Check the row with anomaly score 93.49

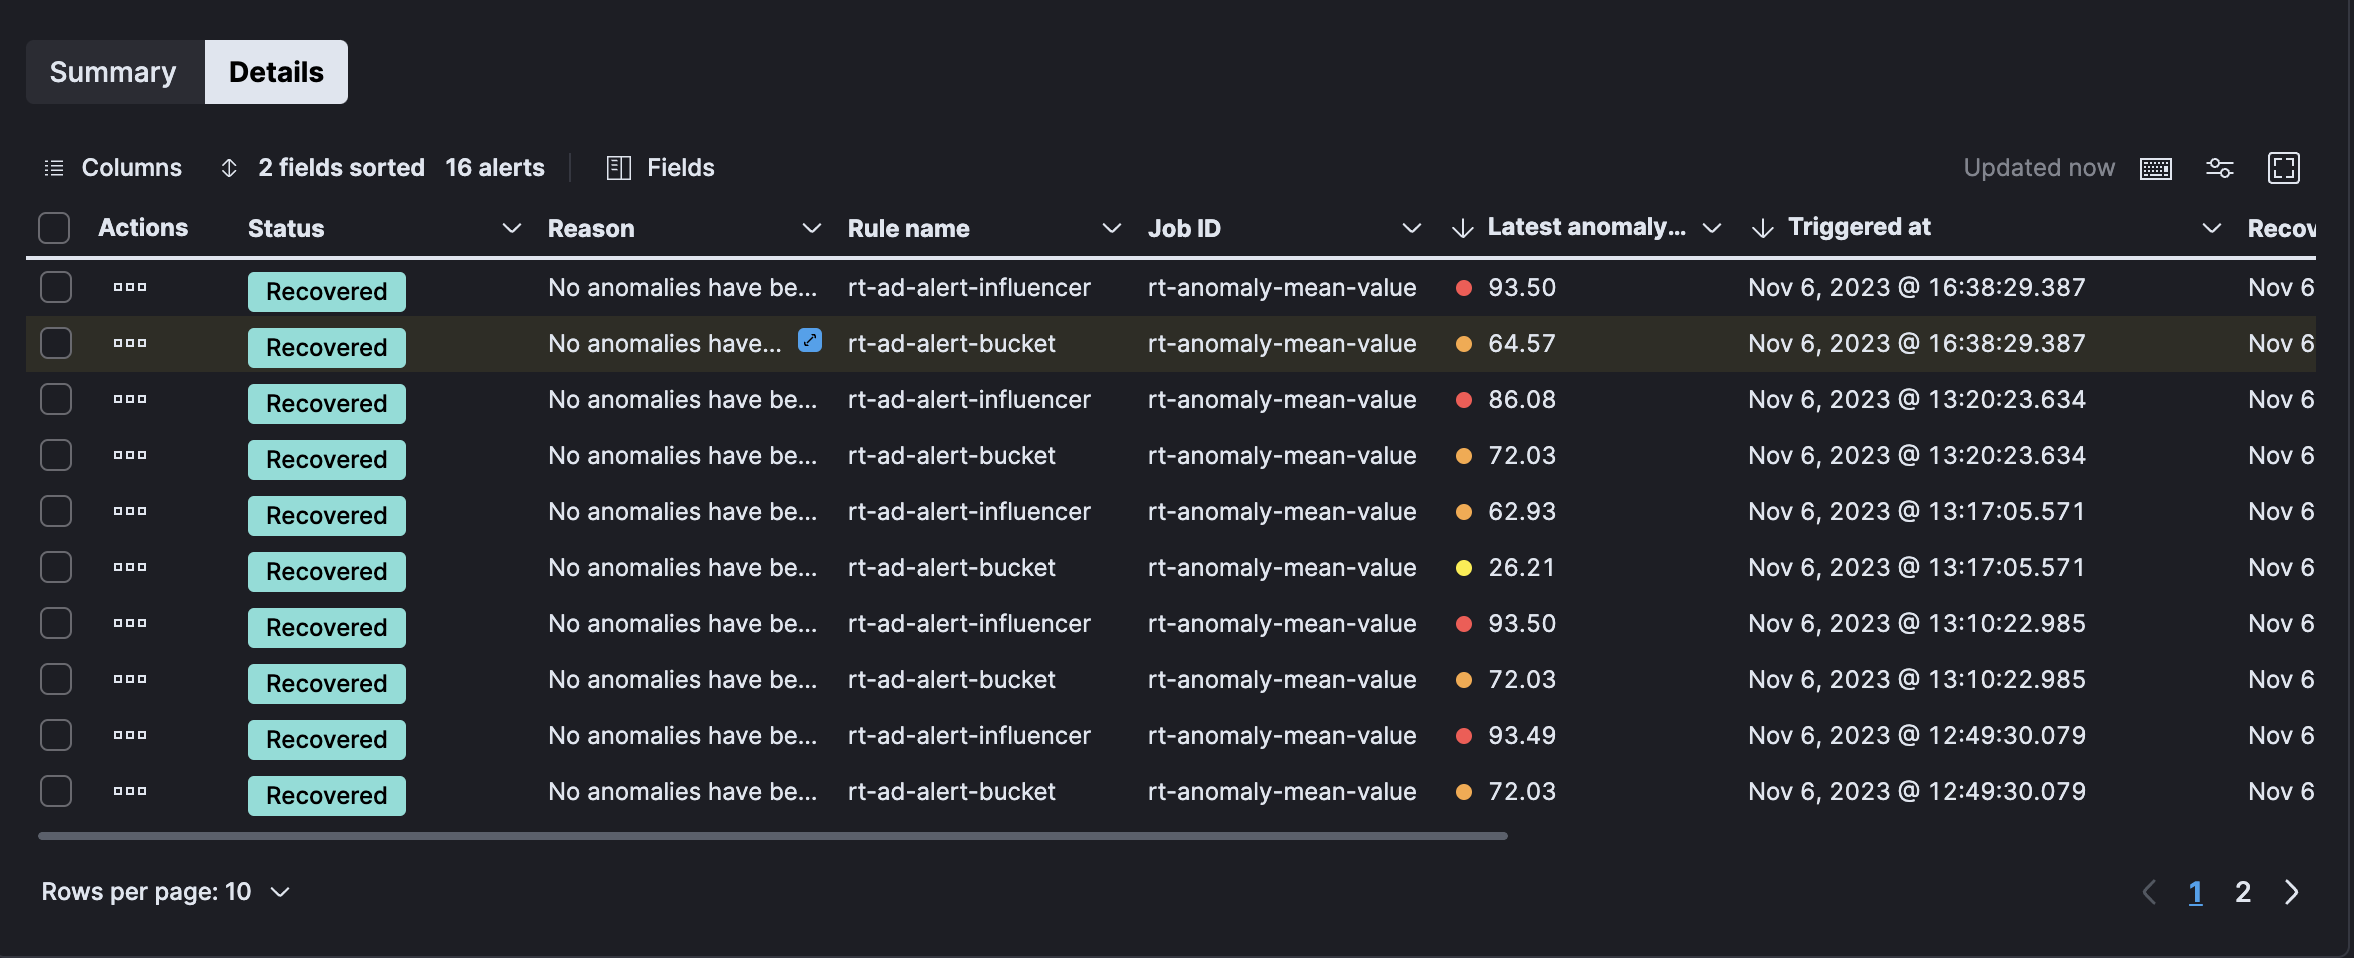[56, 735]
